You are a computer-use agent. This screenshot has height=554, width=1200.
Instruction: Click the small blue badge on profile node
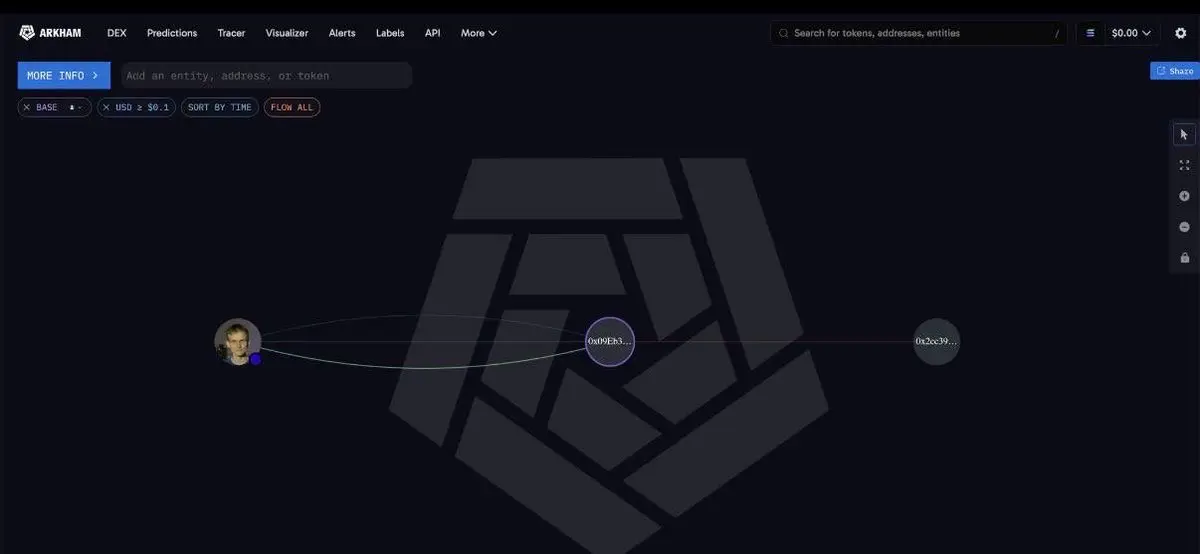coord(255,358)
